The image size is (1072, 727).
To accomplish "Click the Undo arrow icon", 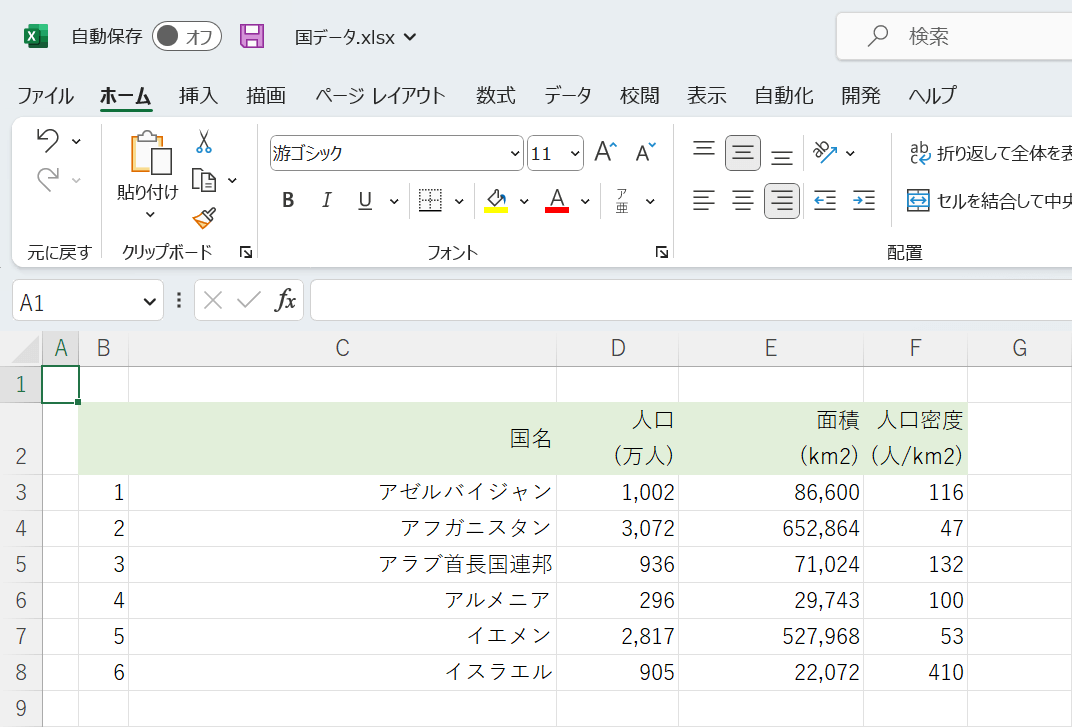I will (47, 140).
